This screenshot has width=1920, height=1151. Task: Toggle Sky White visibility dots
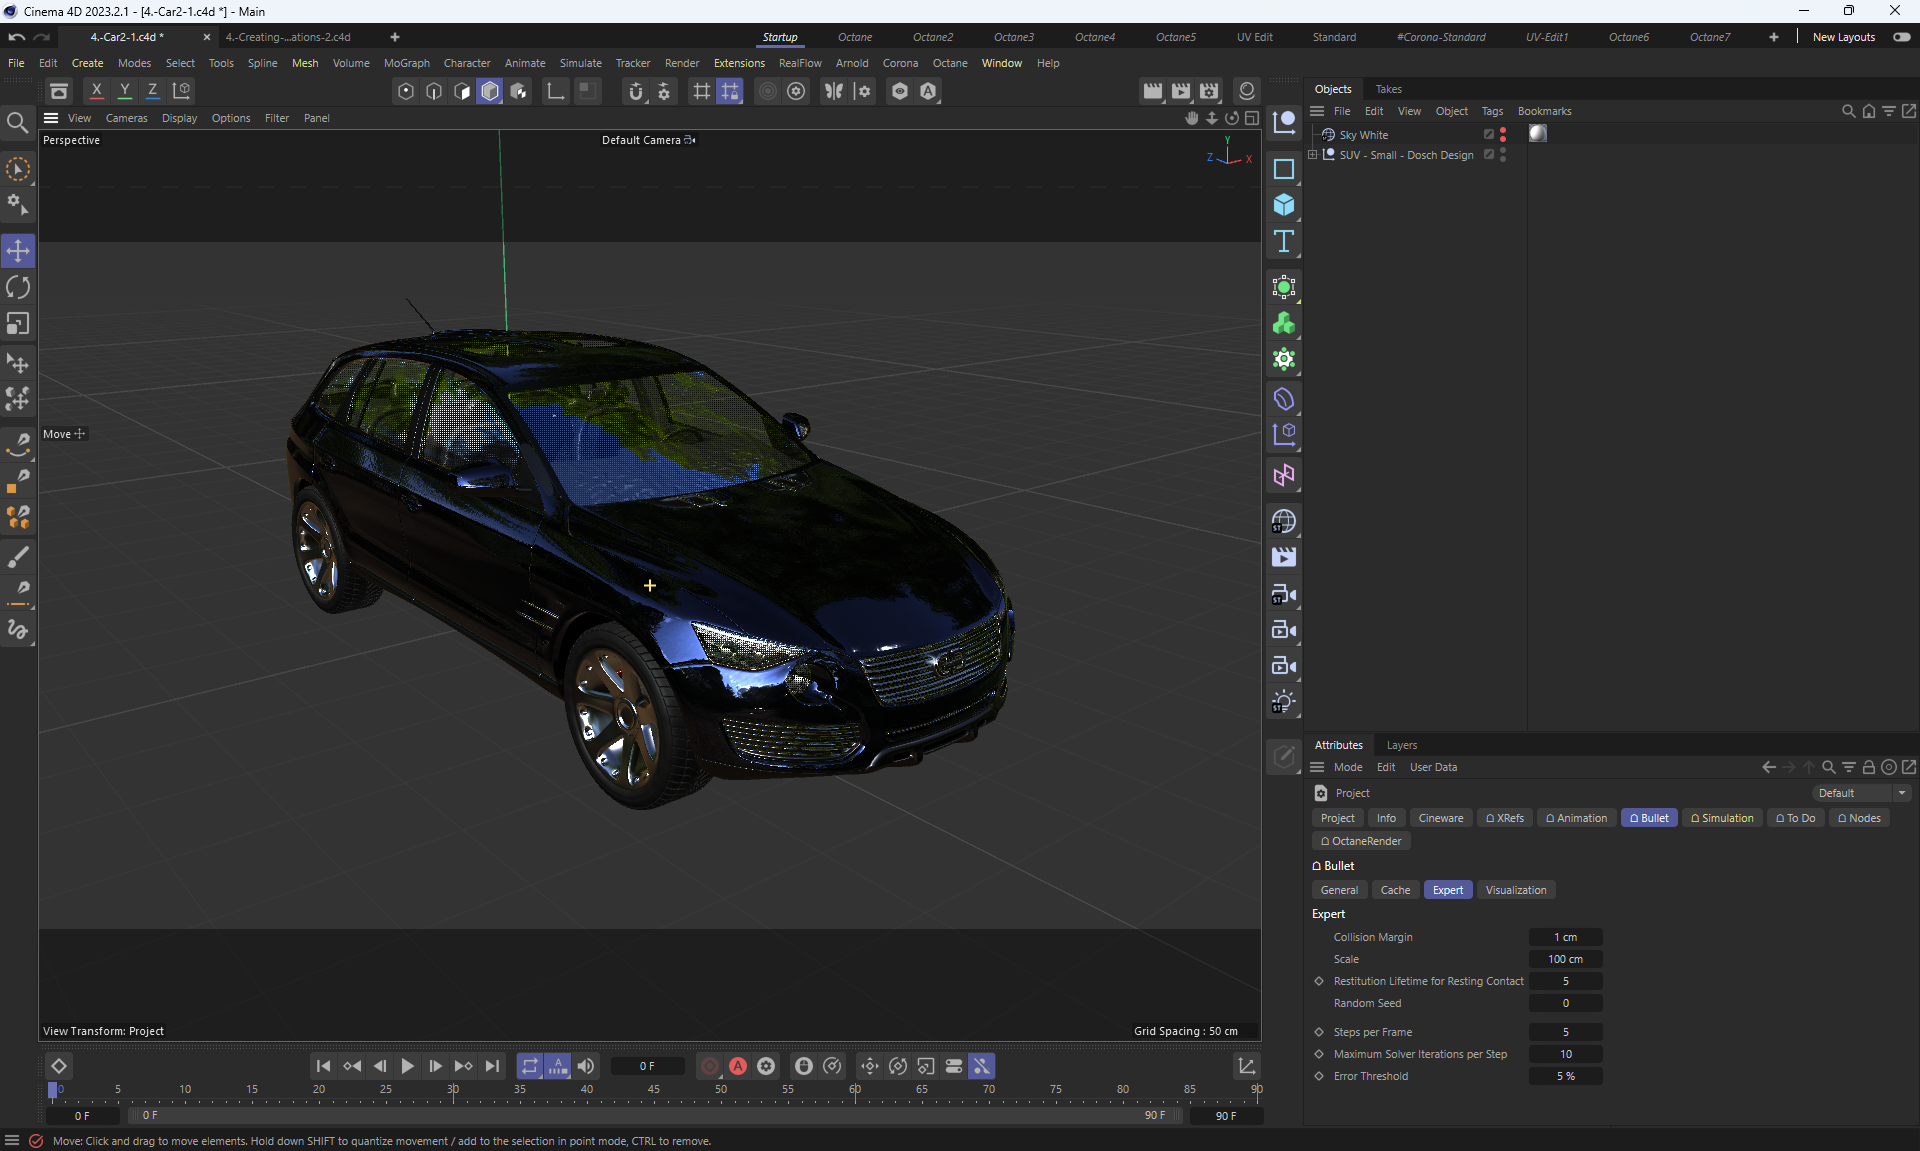(1503, 134)
